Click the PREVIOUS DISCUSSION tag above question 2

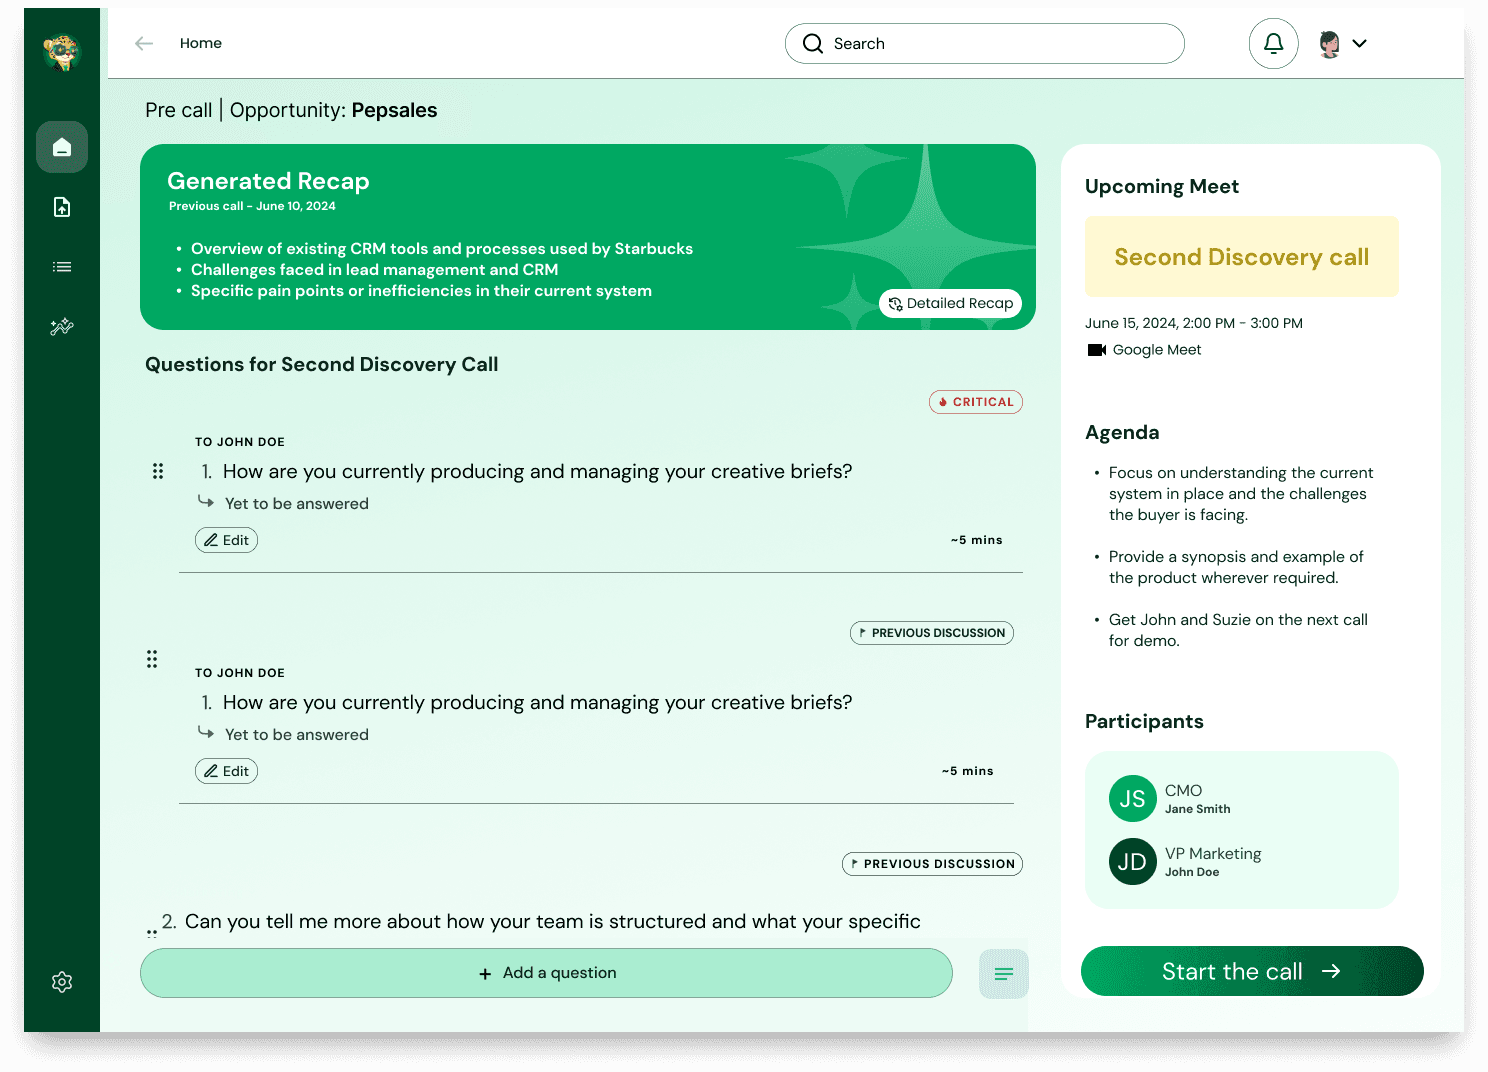click(x=932, y=864)
